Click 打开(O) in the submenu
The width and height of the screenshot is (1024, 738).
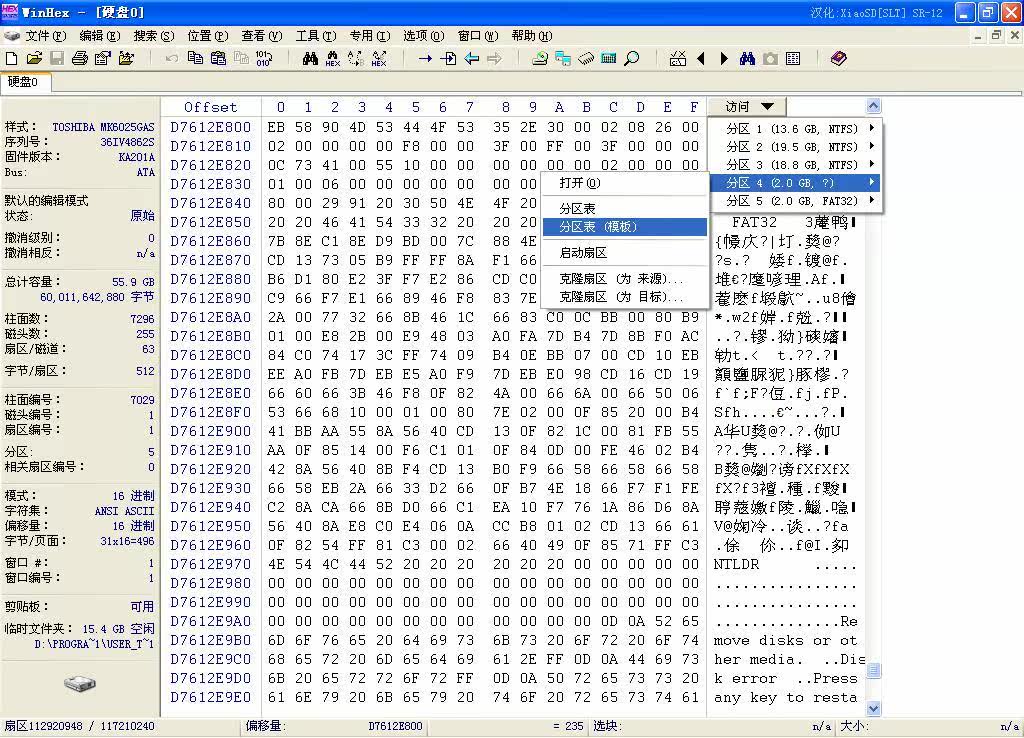(x=625, y=183)
